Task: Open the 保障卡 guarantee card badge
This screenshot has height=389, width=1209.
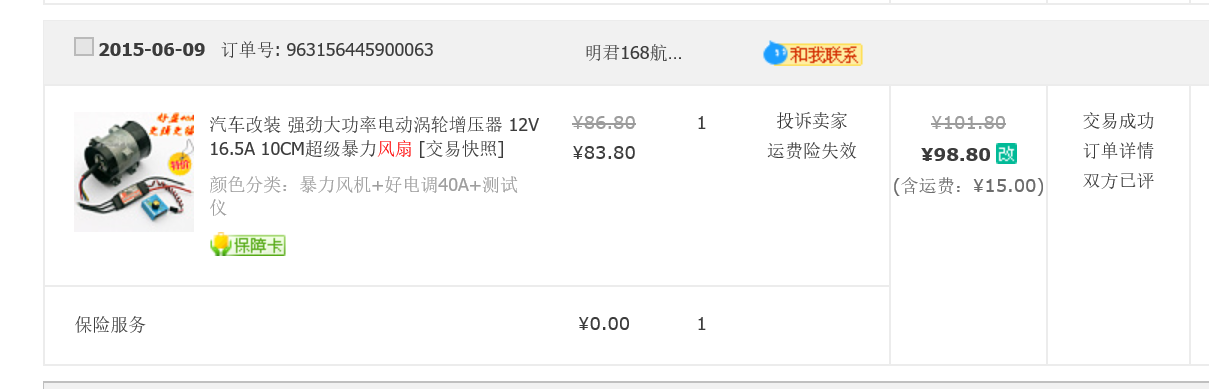Action: [248, 245]
